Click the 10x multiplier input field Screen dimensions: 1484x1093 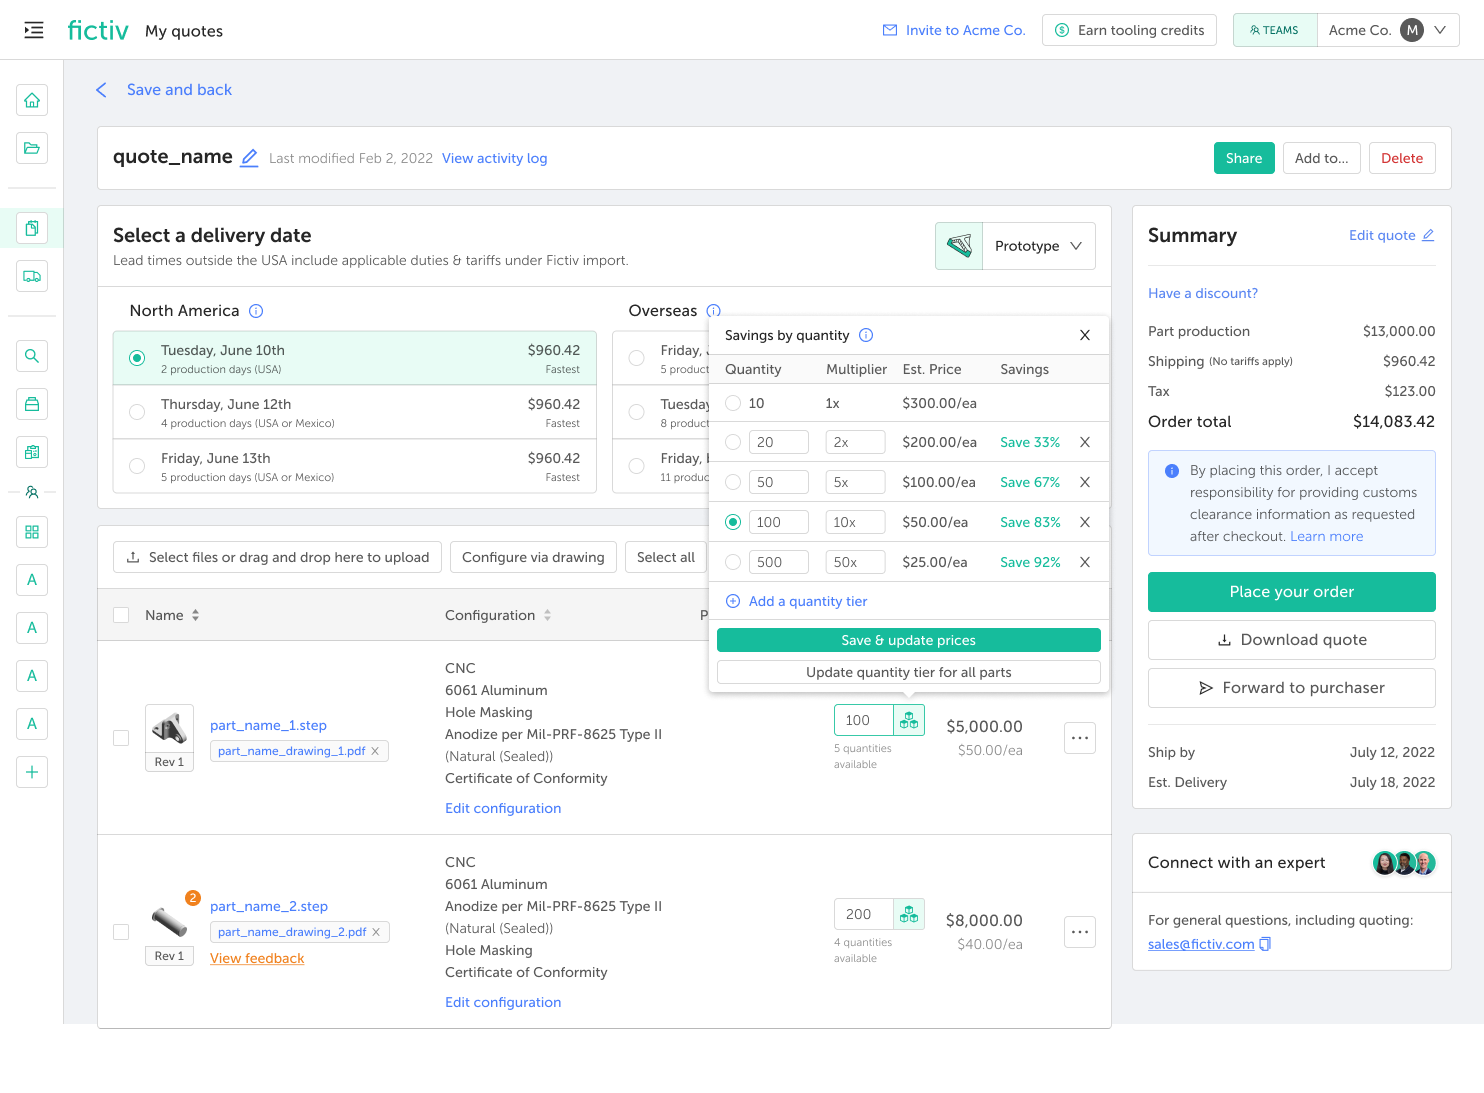856,522
